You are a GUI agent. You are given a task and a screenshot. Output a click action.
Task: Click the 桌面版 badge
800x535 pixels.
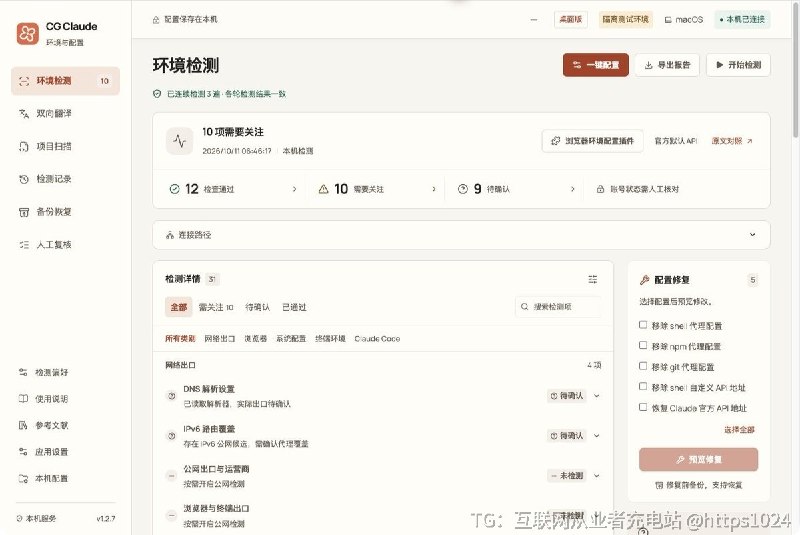point(571,20)
